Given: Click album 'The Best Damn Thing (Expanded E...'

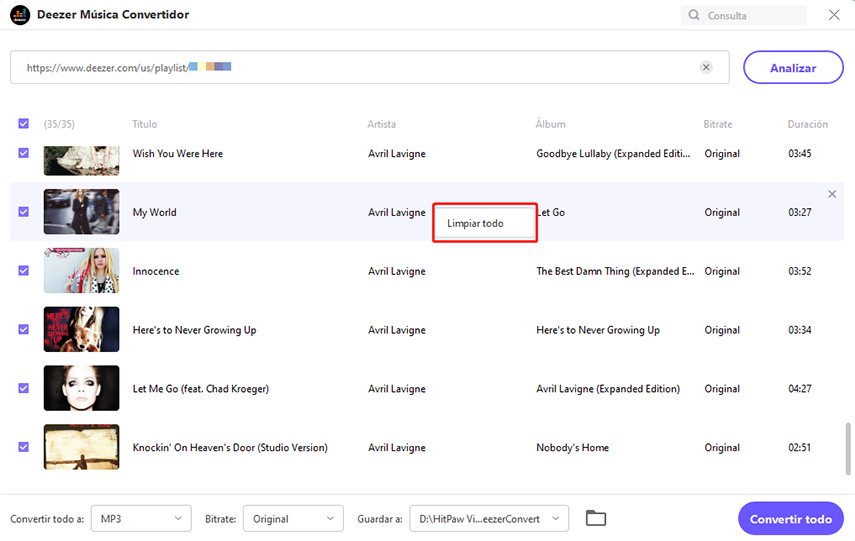Looking at the screenshot, I should 615,271.
